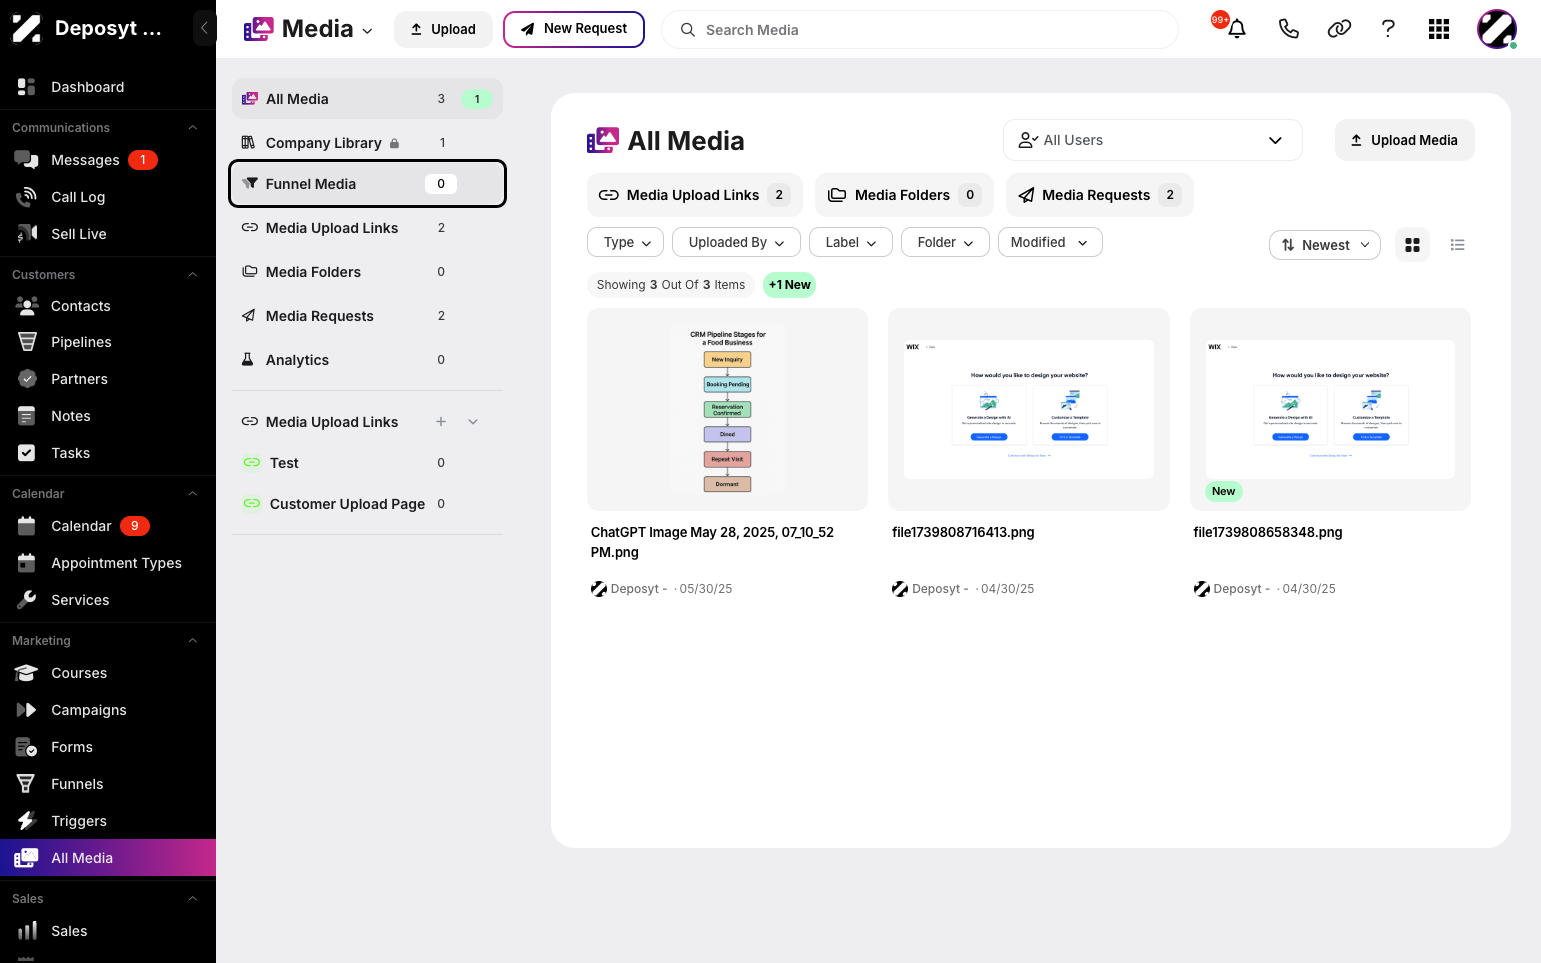Click the Search Media input field
This screenshot has height=963, width=1541.
tap(920, 30)
